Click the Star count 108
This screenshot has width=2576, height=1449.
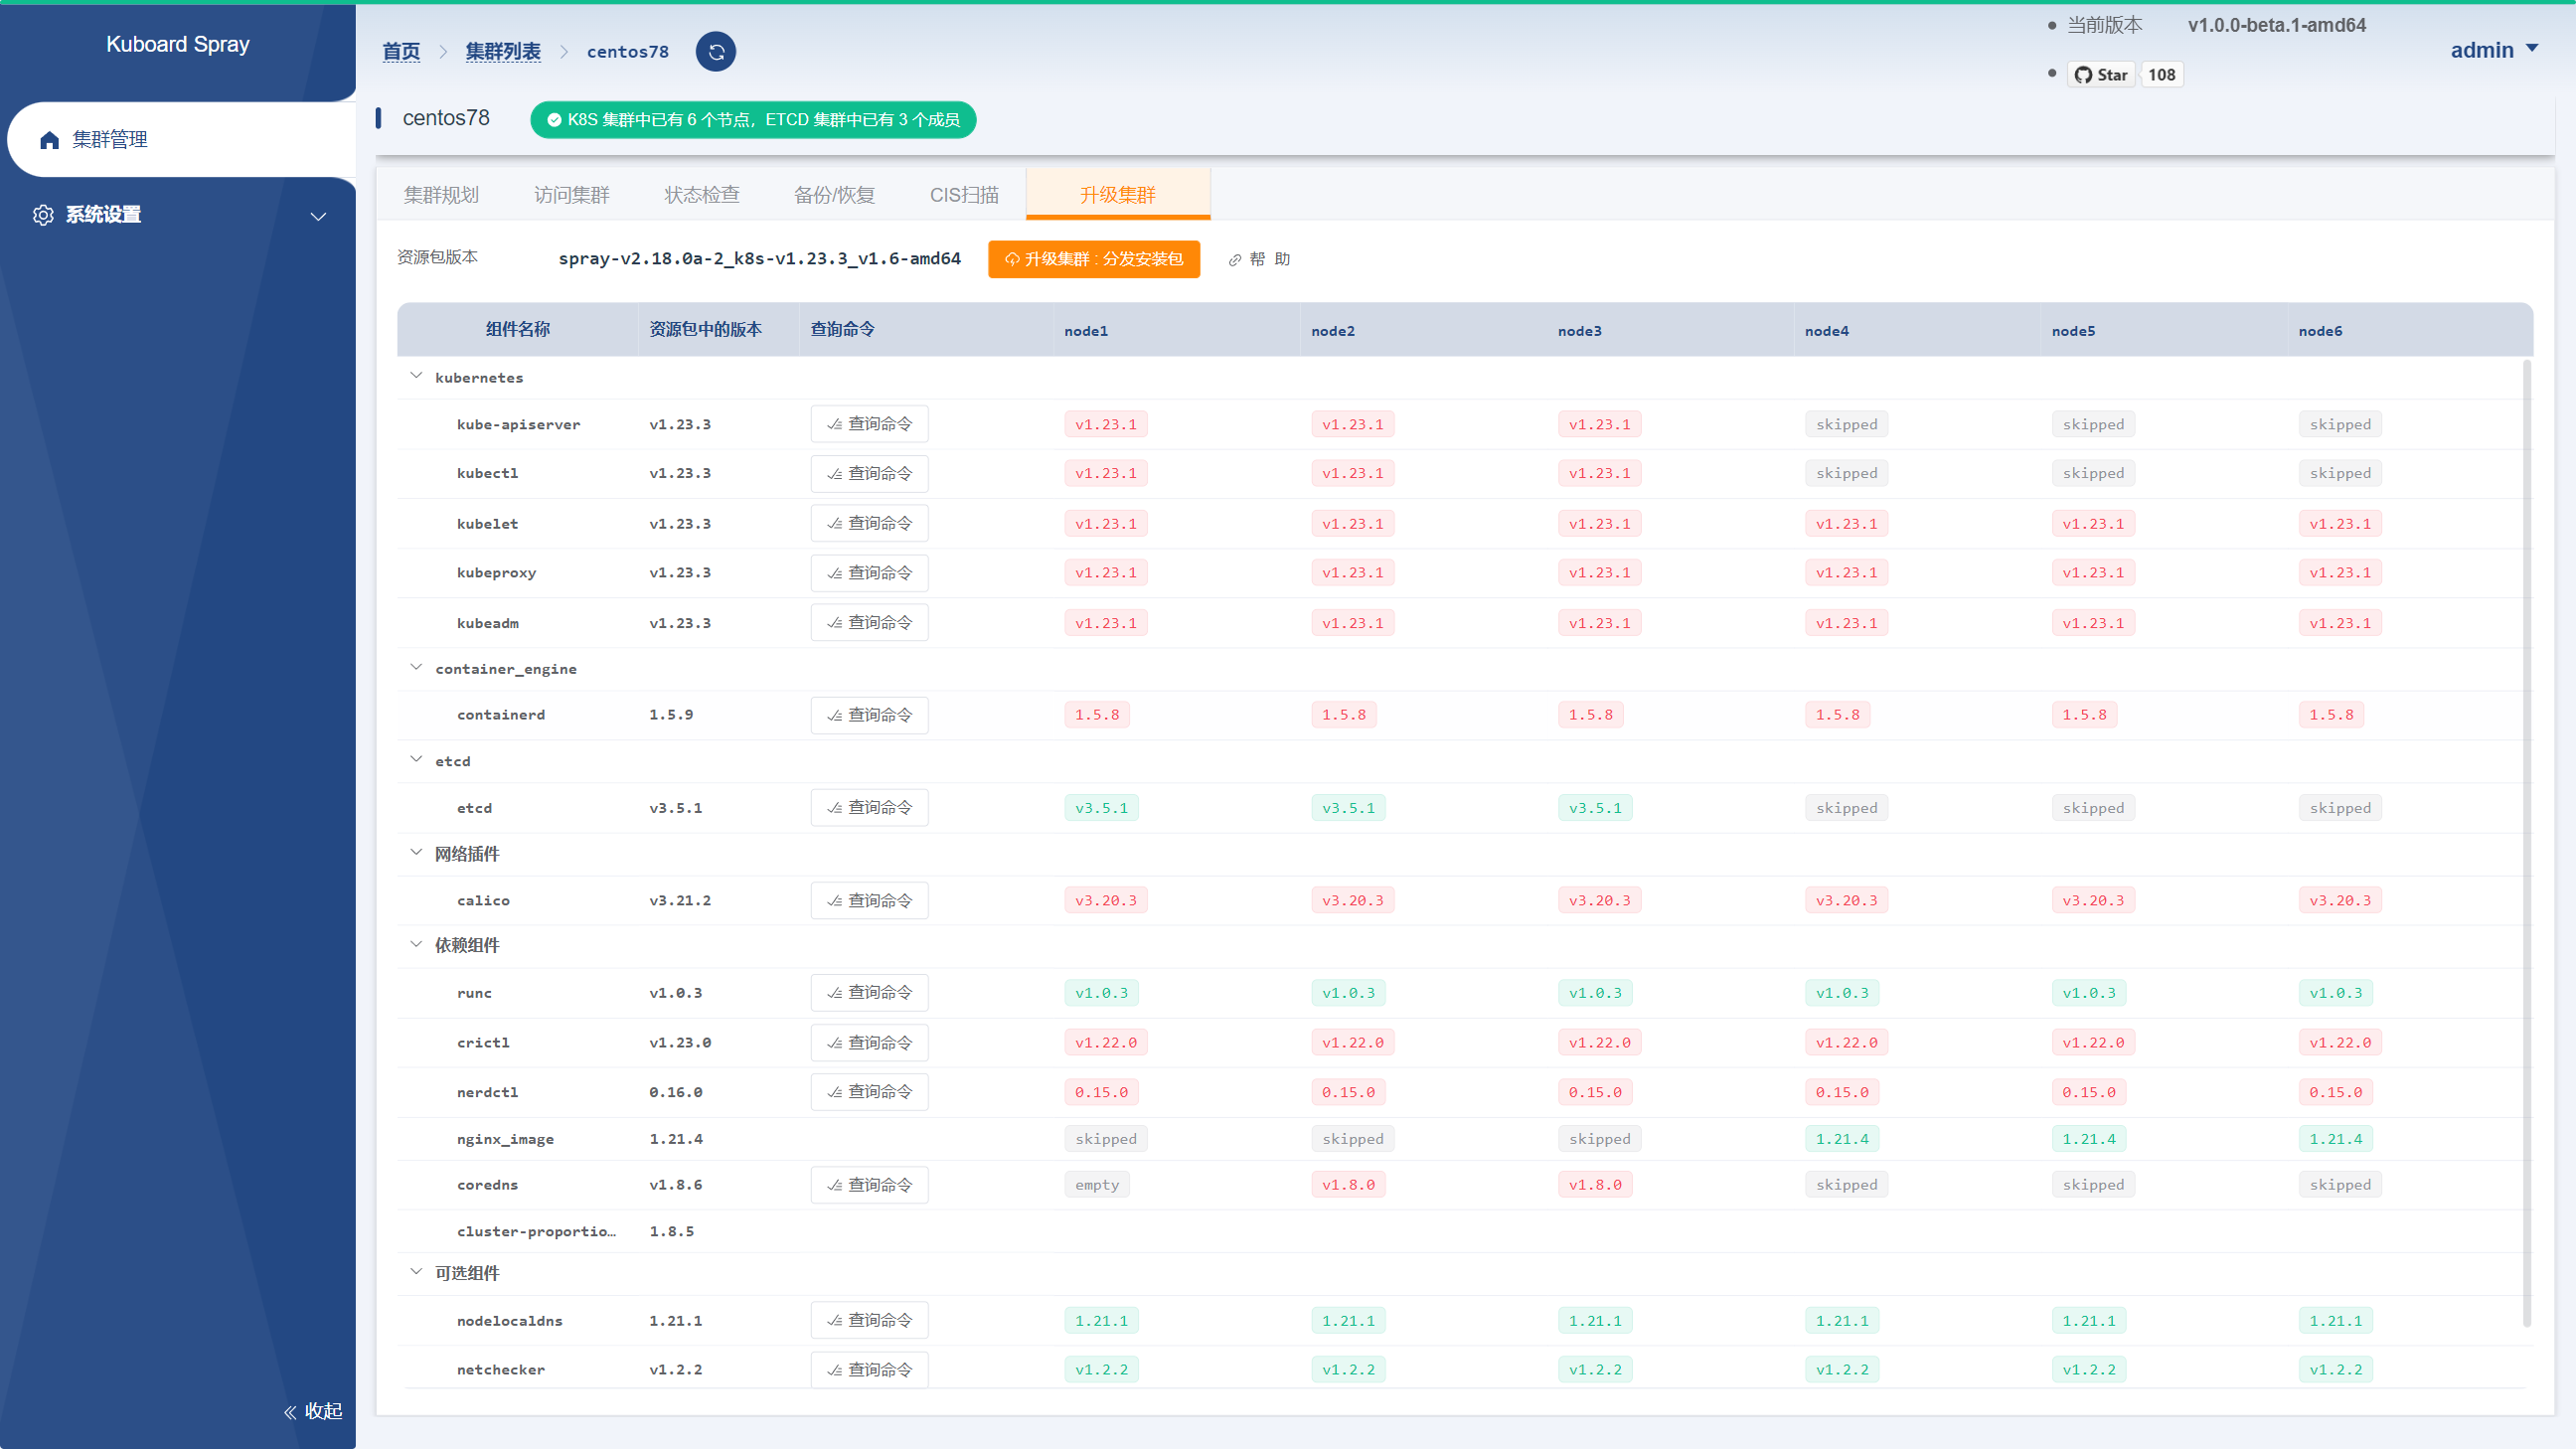(2161, 75)
